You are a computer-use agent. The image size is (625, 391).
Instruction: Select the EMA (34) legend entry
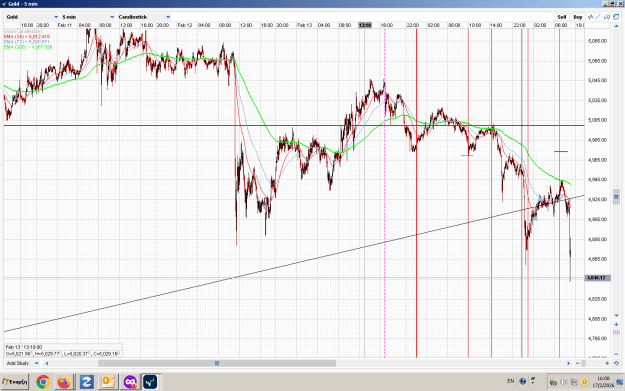[x=27, y=36]
